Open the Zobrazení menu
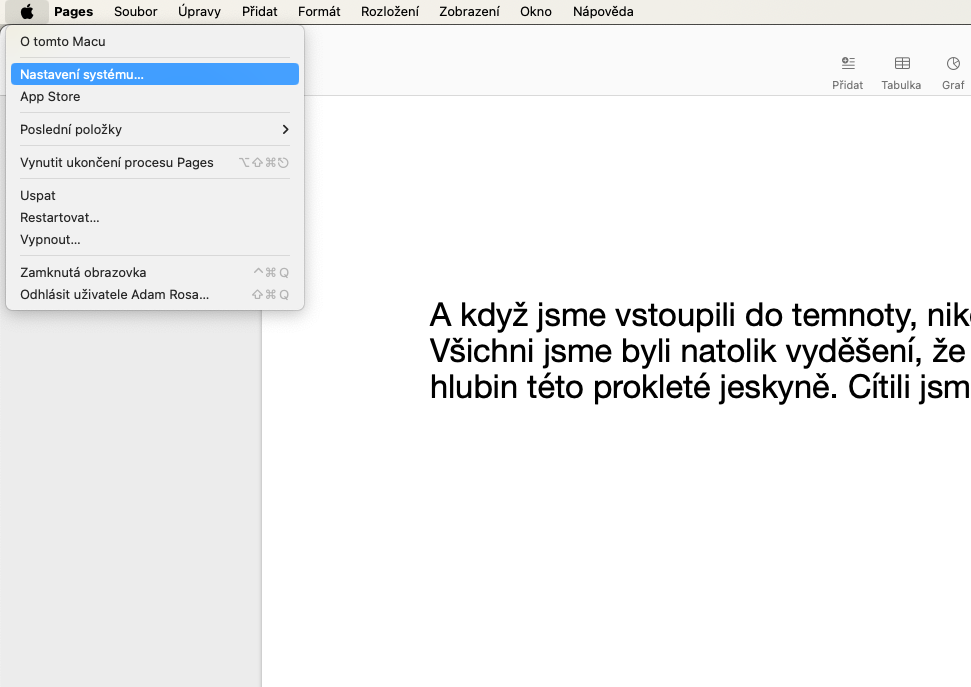The image size is (971, 687). 469,12
